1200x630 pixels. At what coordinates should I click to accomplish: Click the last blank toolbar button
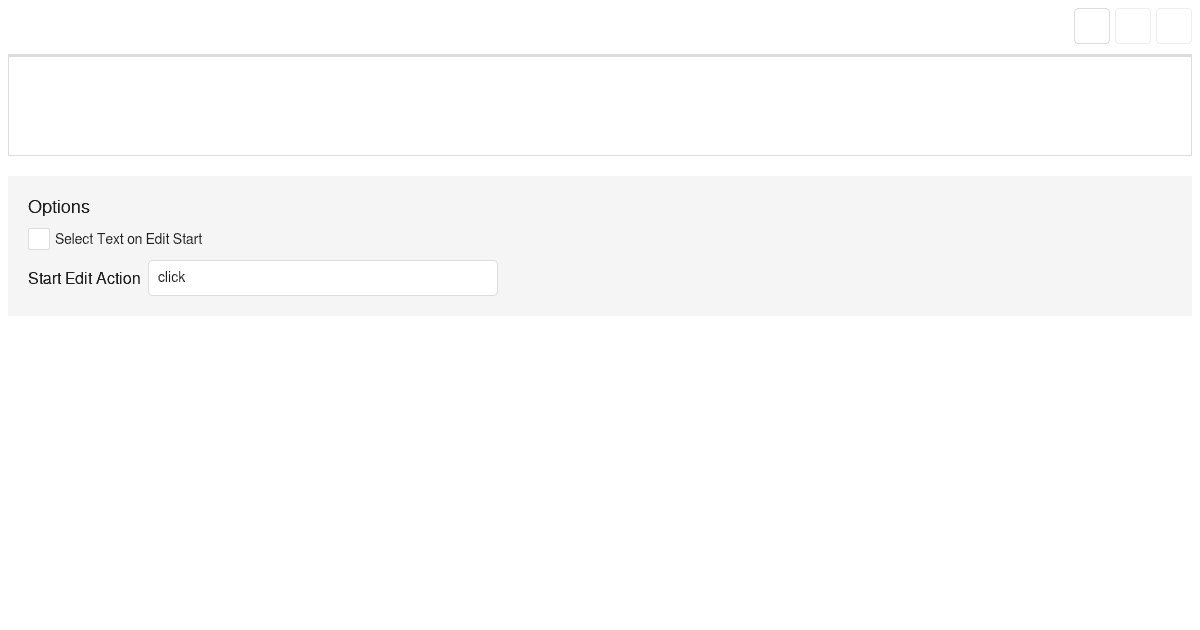tap(1174, 26)
